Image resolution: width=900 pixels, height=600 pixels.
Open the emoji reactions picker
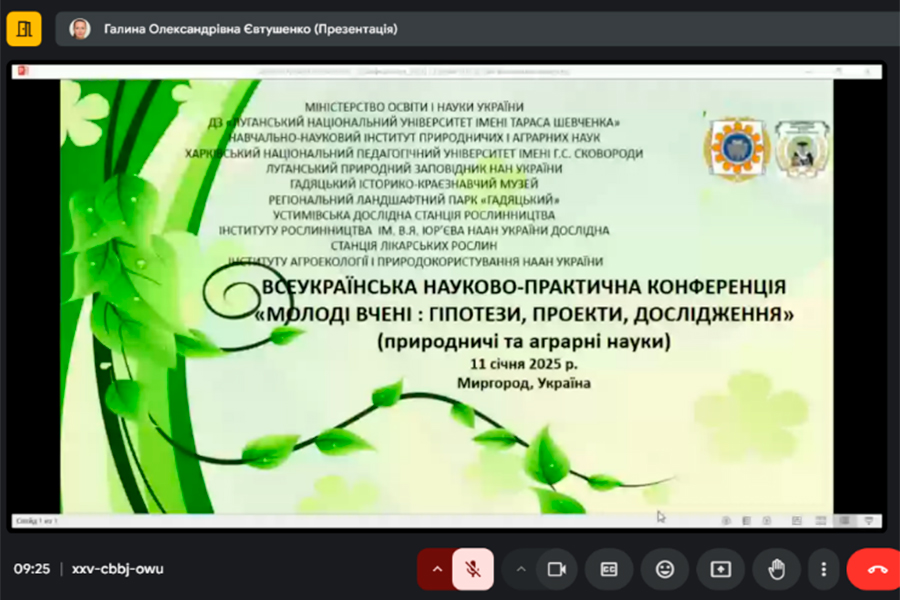click(x=665, y=569)
